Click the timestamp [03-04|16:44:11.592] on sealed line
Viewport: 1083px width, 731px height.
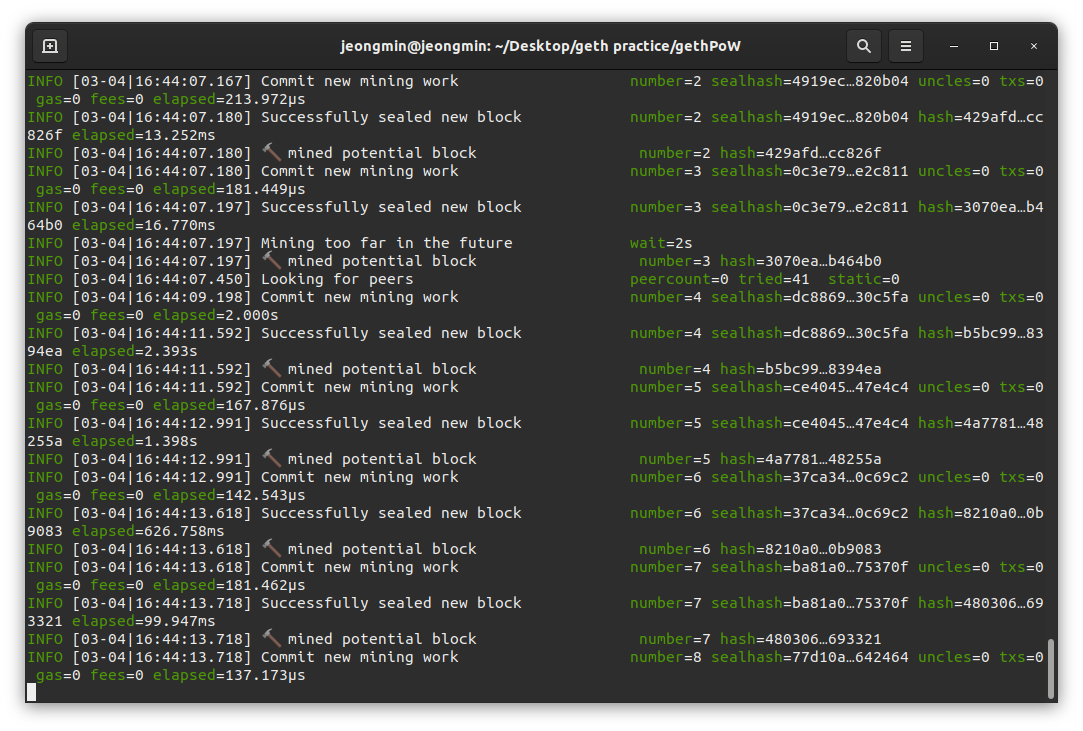pyautogui.click(x=162, y=333)
